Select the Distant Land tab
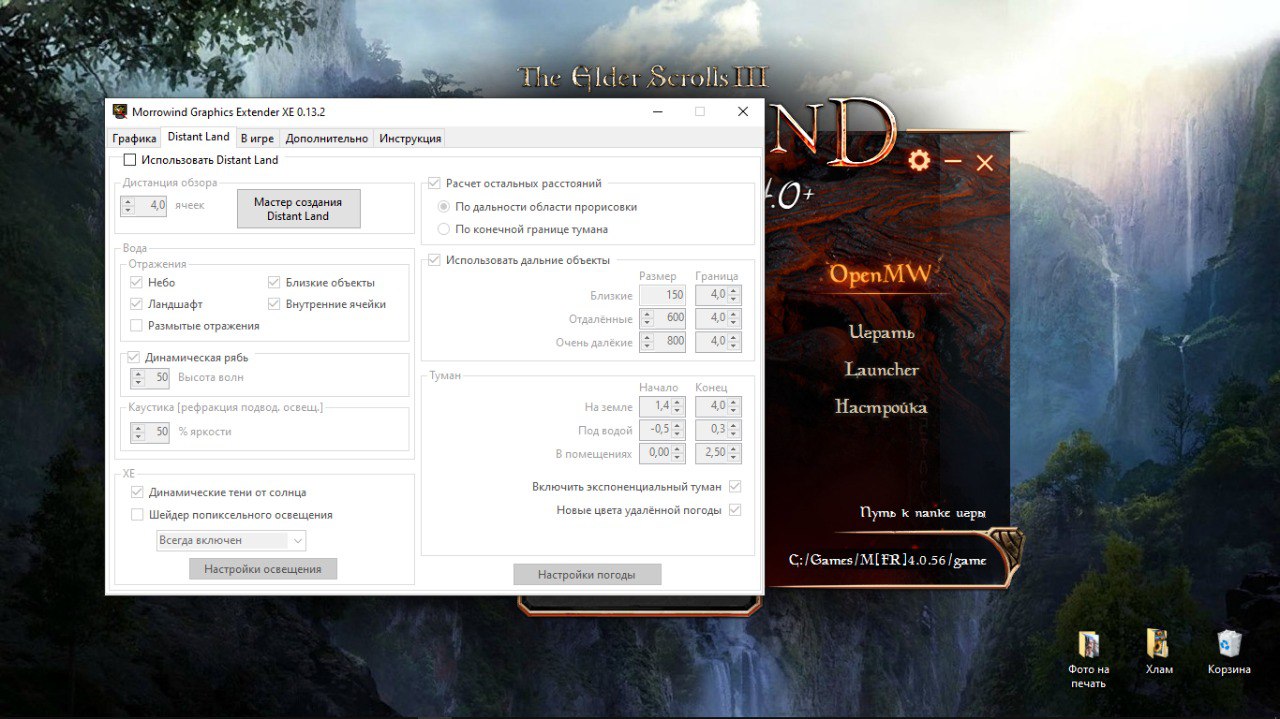 point(198,137)
